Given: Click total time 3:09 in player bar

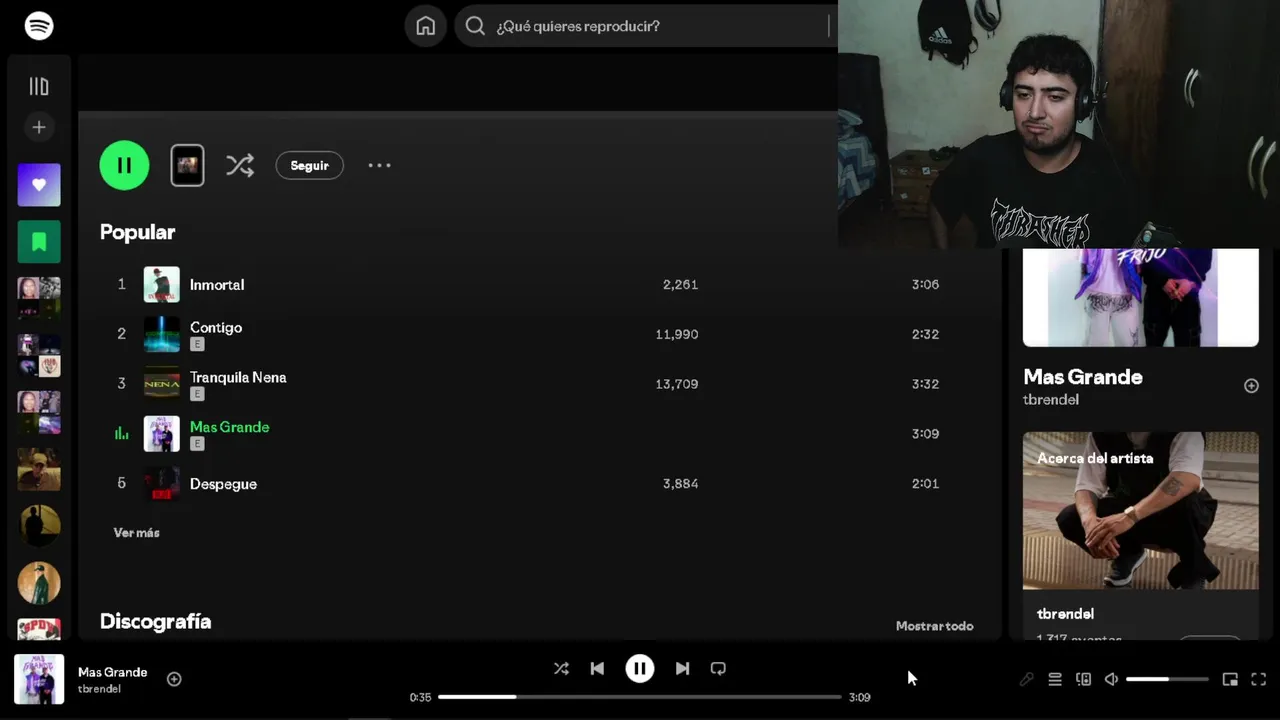Looking at the screenshot, I should (x=860, y=698).
